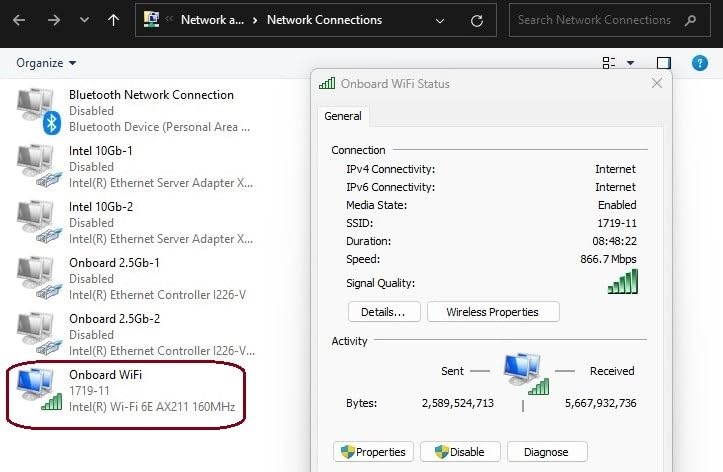This screenshot has height=472, width=723.
Task: Open view options dropdown arrow
Action: pos(630,63)
